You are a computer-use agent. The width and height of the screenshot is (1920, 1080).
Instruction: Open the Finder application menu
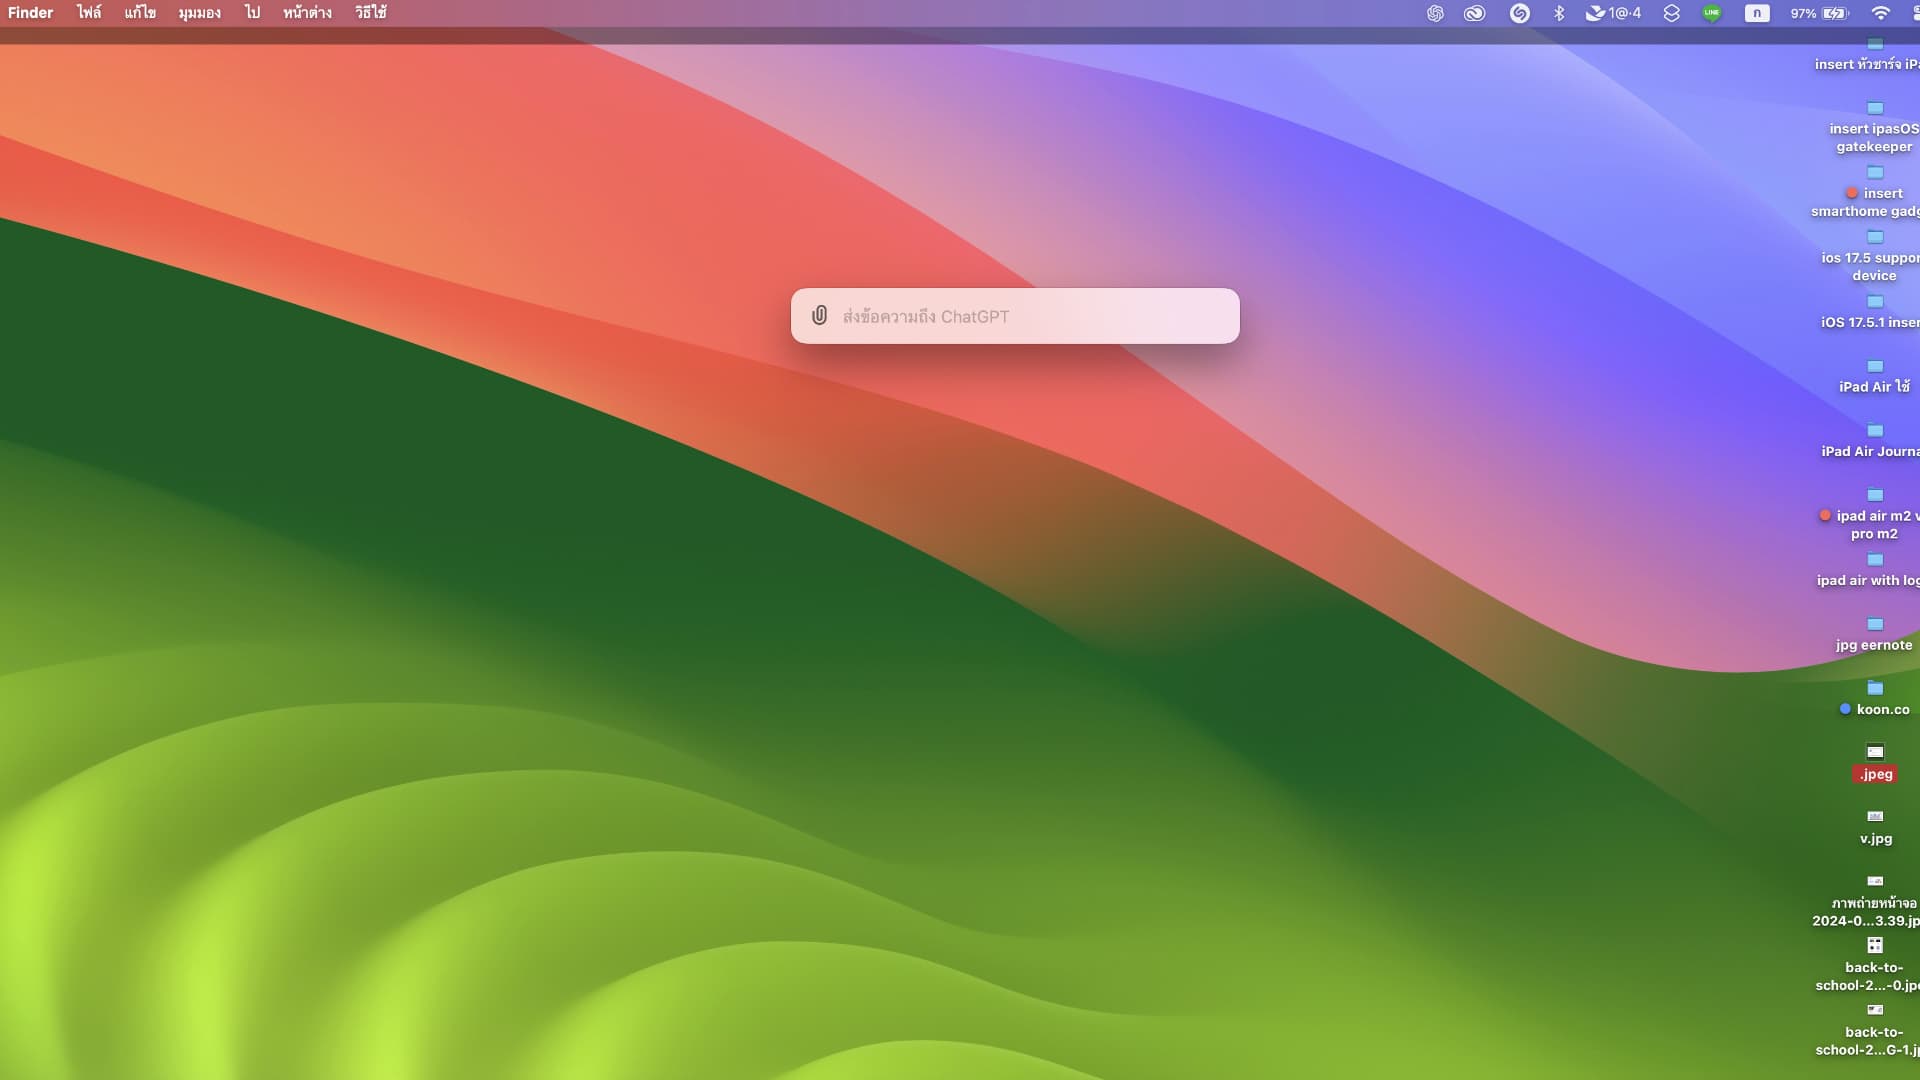(31, 13)
